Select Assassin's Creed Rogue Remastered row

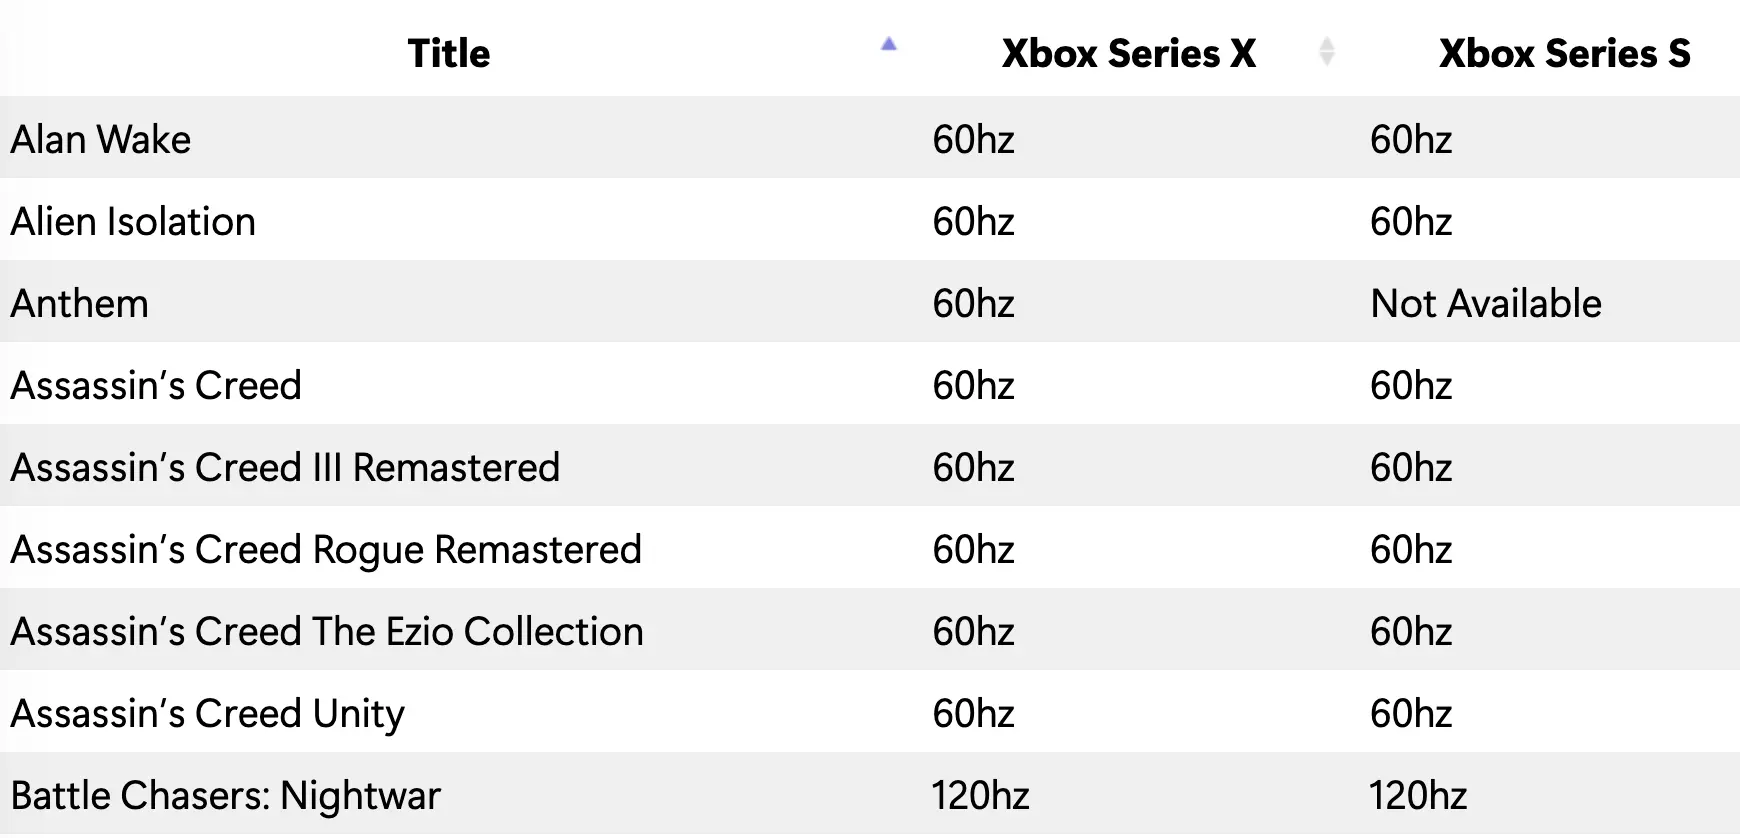click(326, 550)
